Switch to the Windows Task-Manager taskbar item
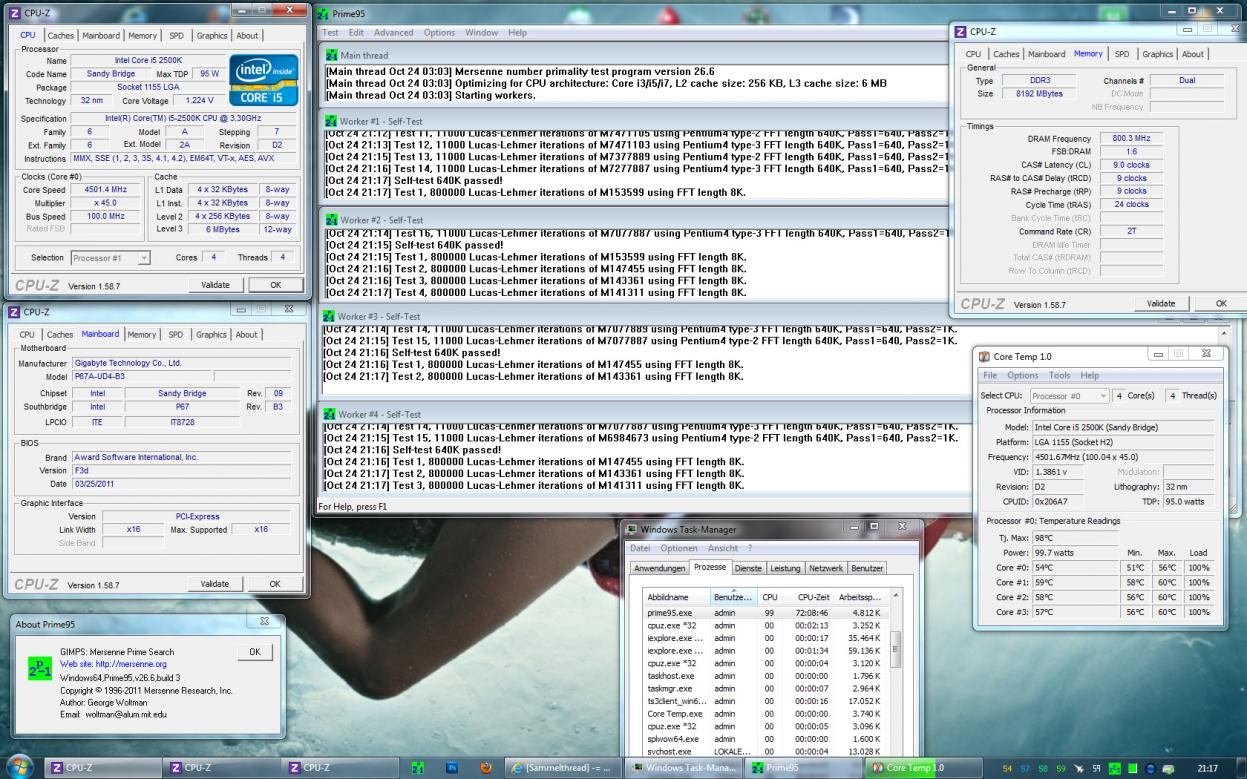 (x=684, y=767)
